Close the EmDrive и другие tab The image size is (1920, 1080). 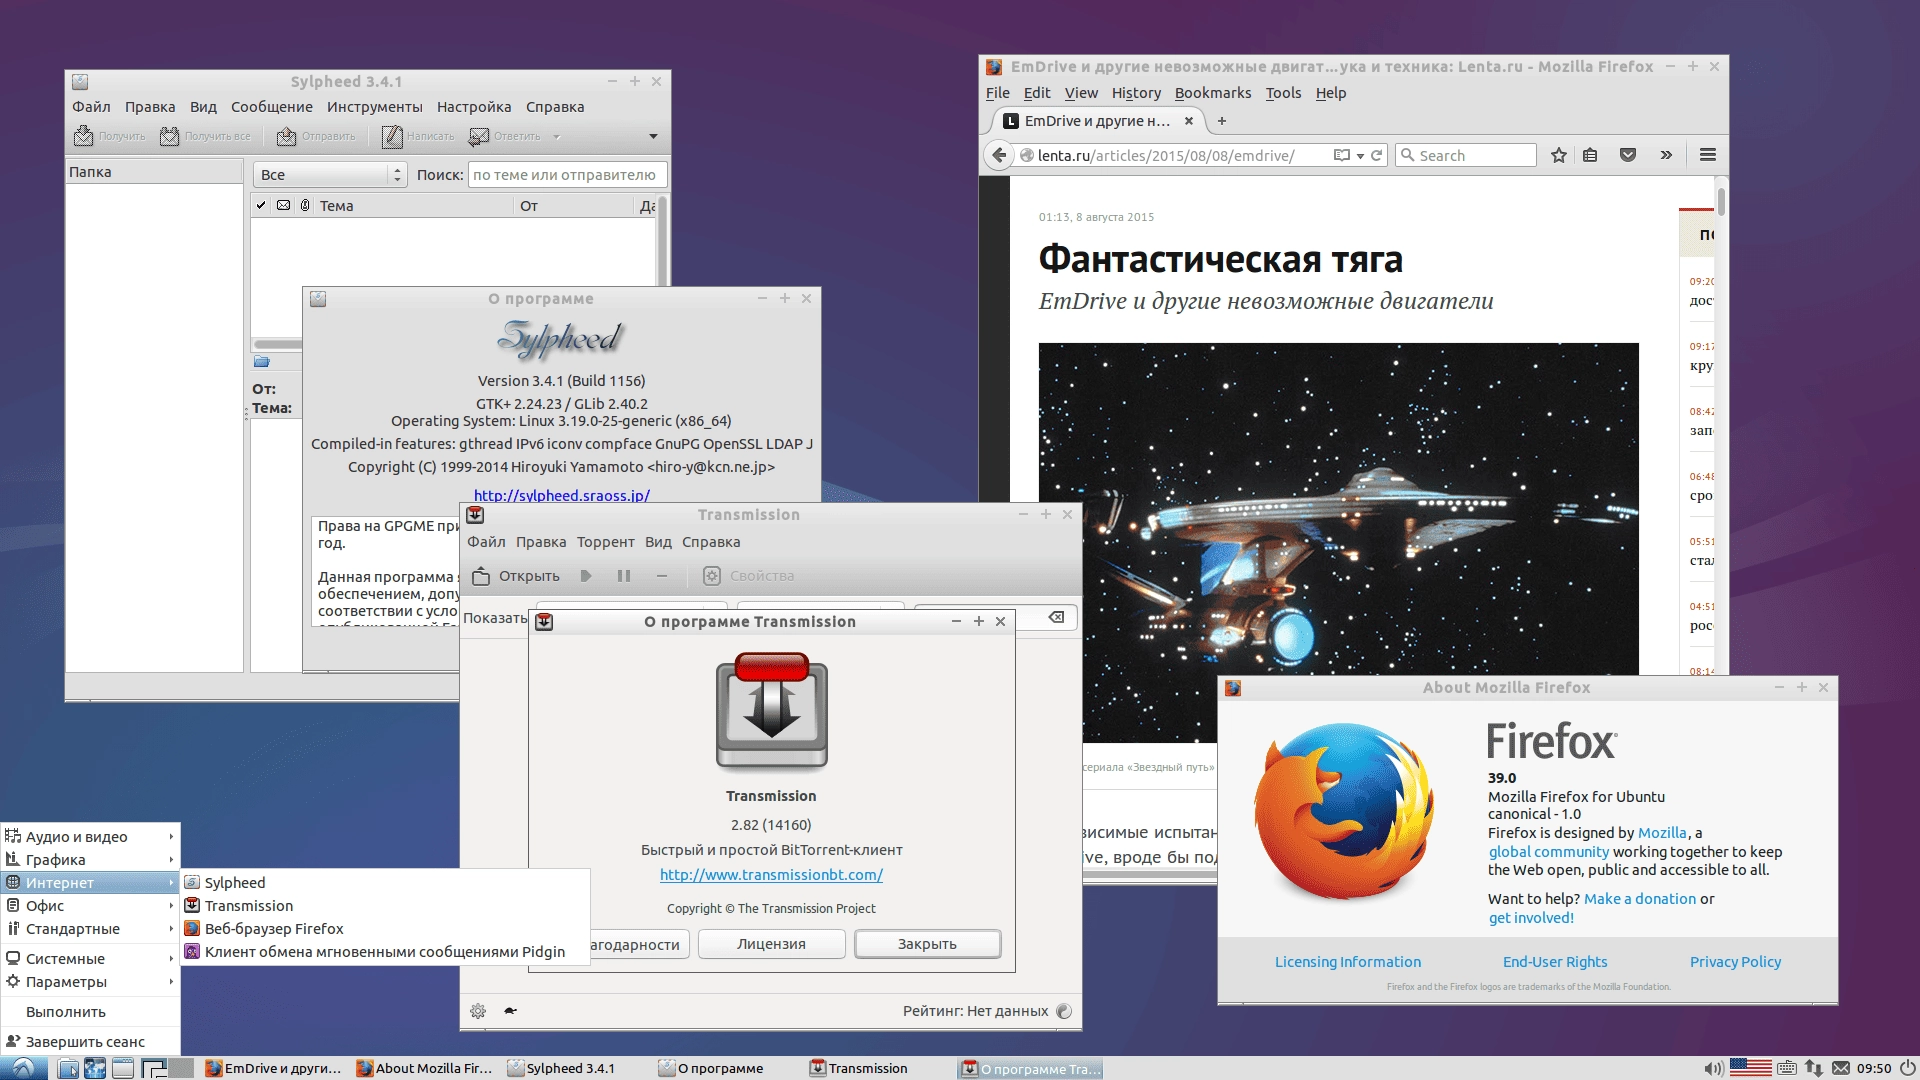1189,121
